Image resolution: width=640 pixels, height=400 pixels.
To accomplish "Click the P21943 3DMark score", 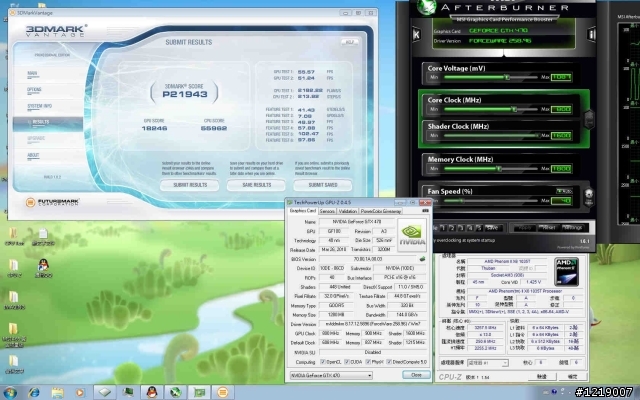I will 185,94.
